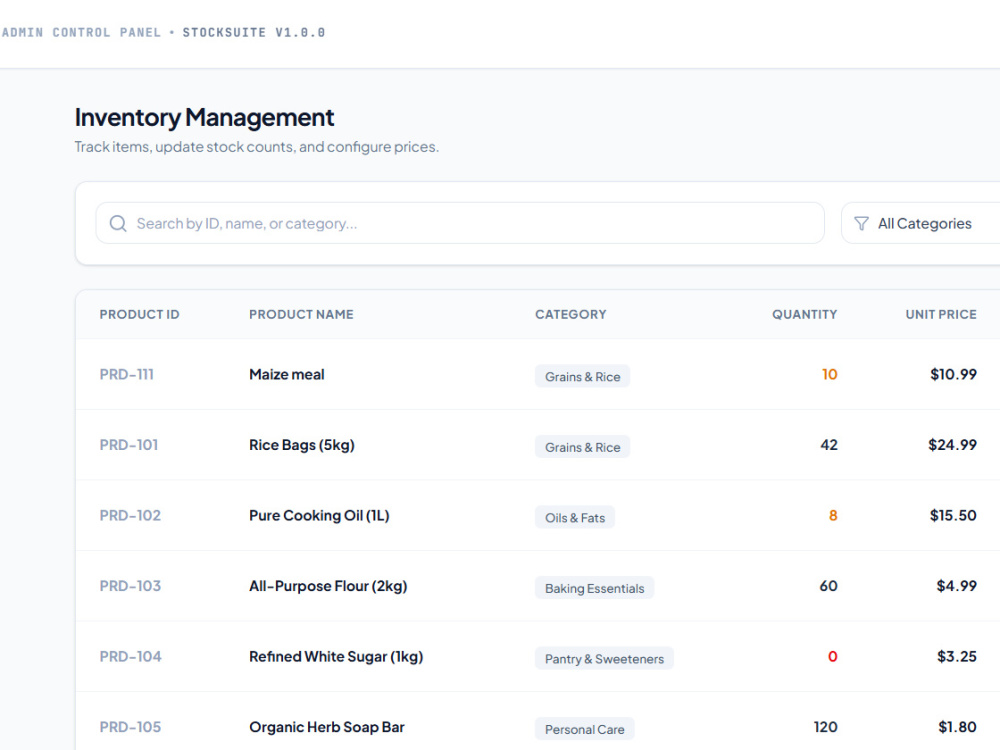Sort by the Product ID column header

[x=139, y=314]
